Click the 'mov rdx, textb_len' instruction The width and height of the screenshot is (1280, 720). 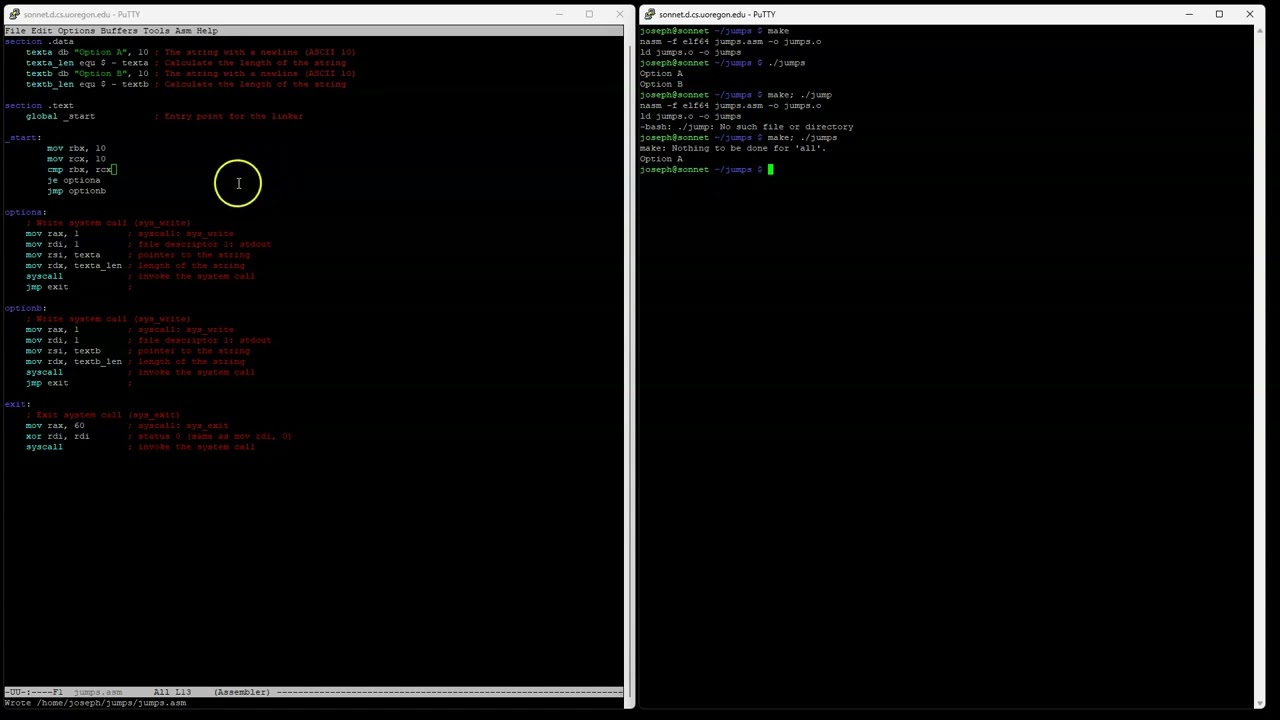pos(74,362)
